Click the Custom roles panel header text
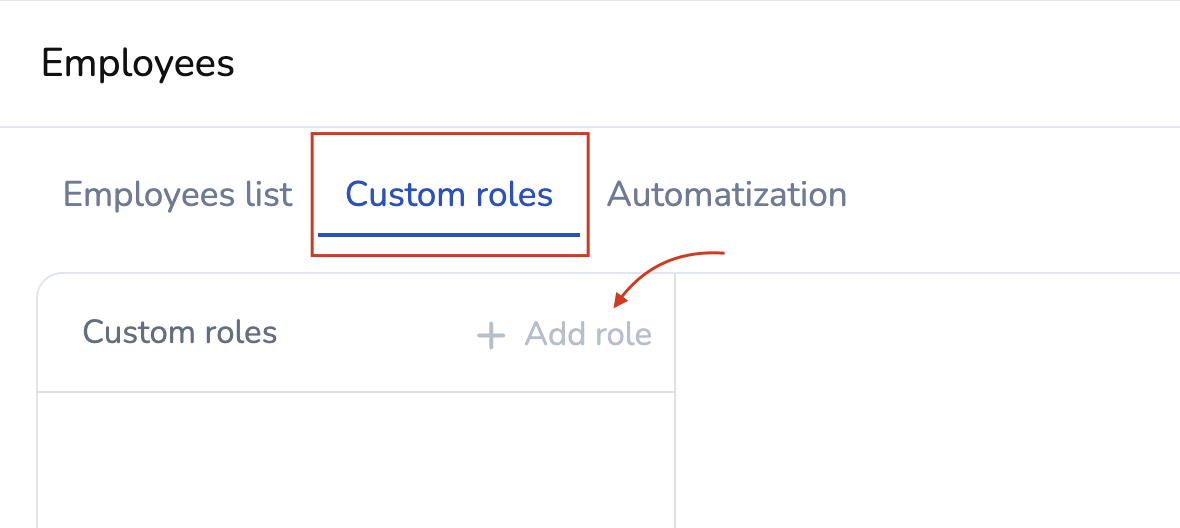The height and width of the screenshot is (528, 1180). coord(180,332)
